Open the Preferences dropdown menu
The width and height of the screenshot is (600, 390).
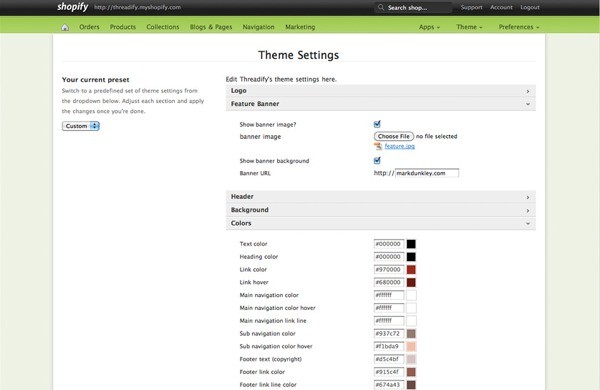pos(519,27)
